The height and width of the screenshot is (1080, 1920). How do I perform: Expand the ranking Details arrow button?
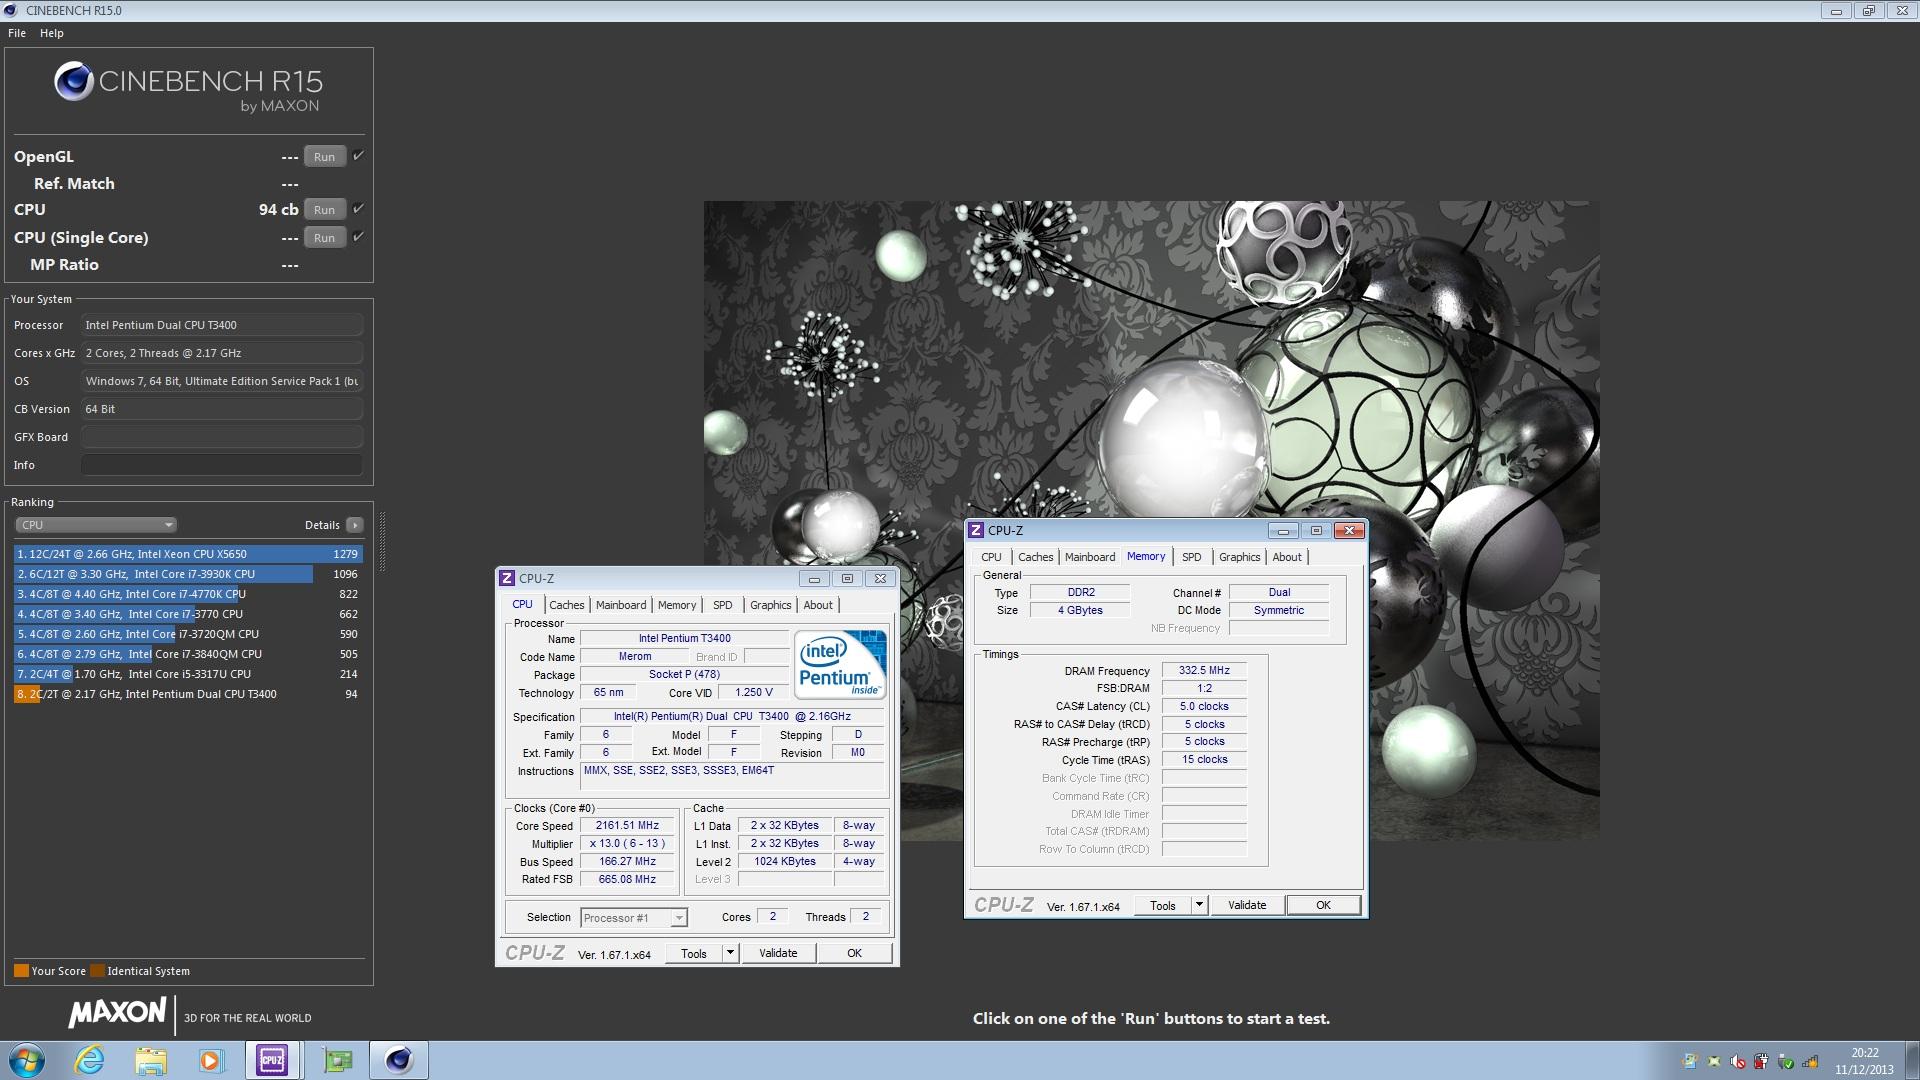pos(354,525)
